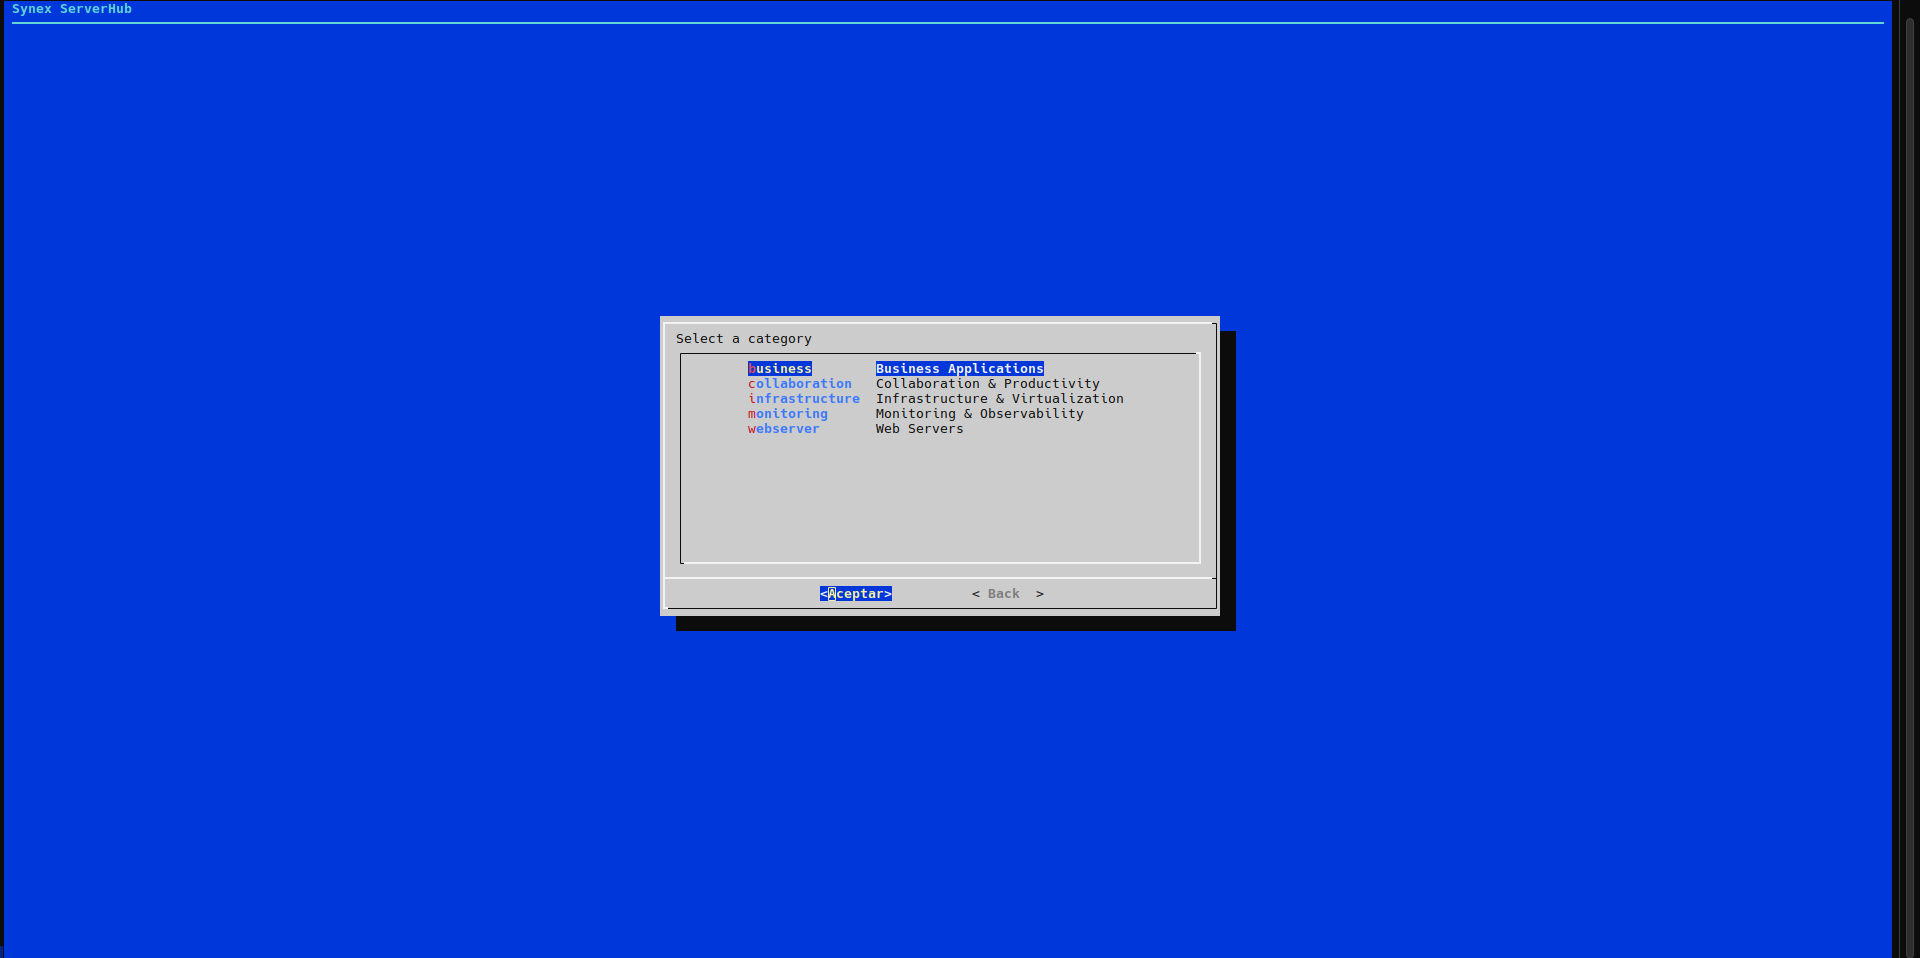Click the "Select a category" dialog title
1920x958 pixels.
click(743, 339)
